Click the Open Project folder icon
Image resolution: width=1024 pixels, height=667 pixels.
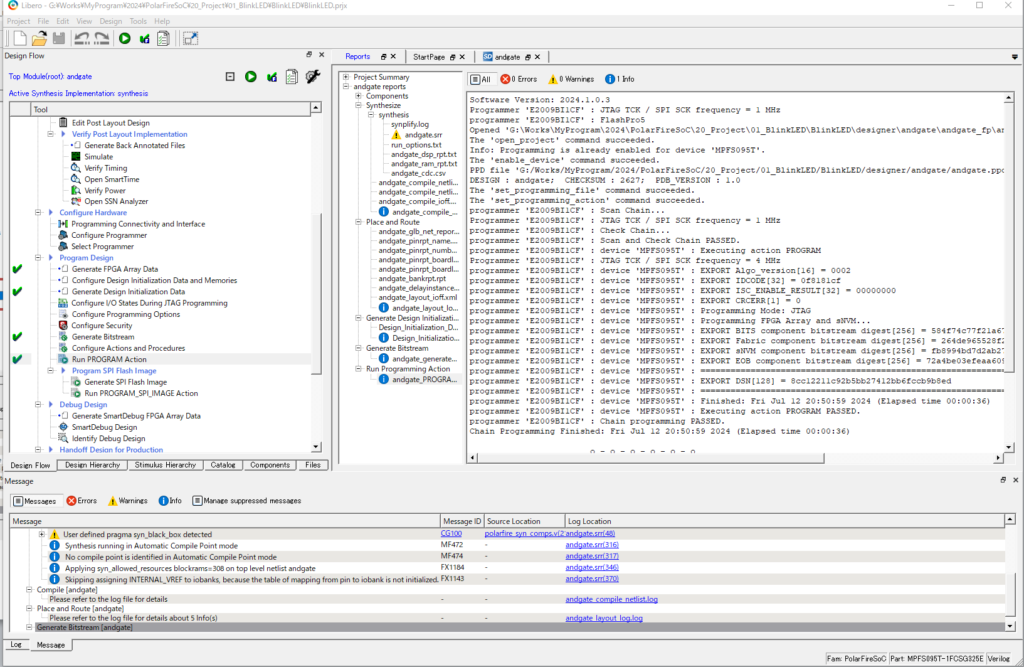pos(40,39)
